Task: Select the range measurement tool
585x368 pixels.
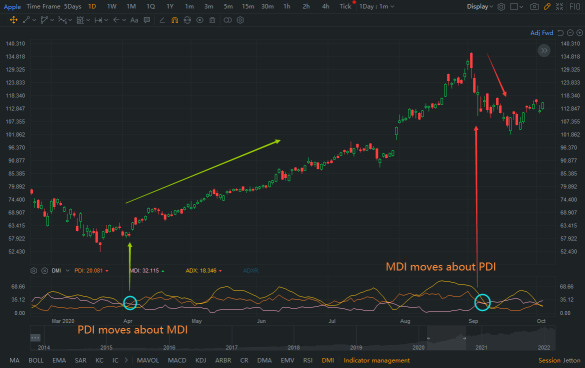Action: pos(98,20)
